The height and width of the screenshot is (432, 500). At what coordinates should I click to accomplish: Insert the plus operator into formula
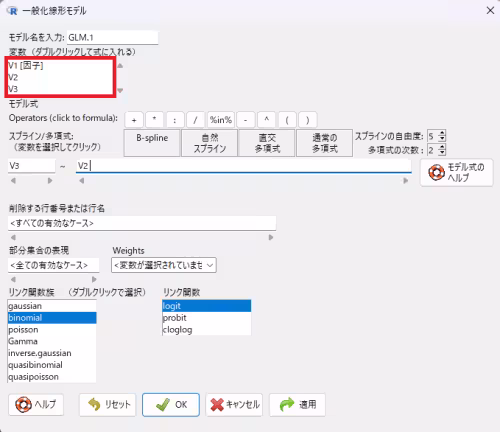134,120
